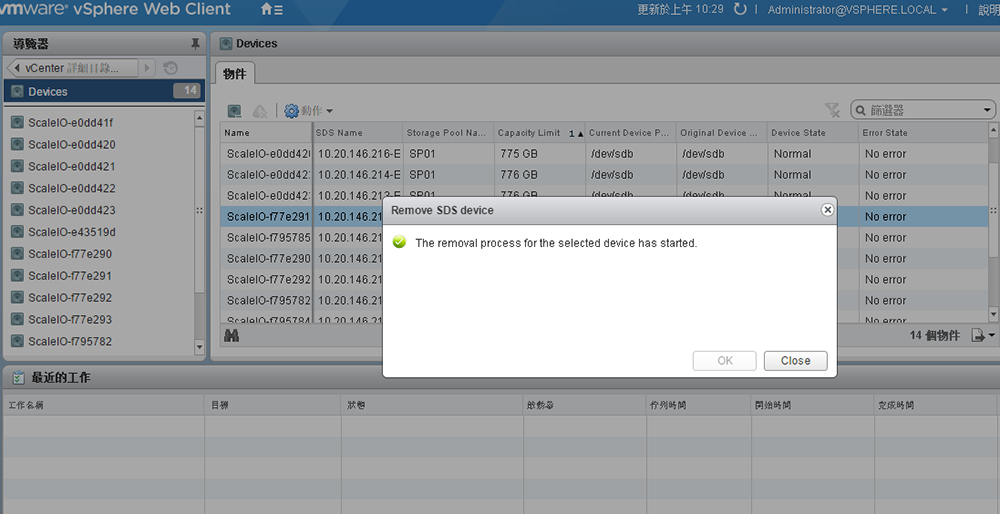
Task: Select the Devices node in the navigator
Action: (x=104, y=91)
